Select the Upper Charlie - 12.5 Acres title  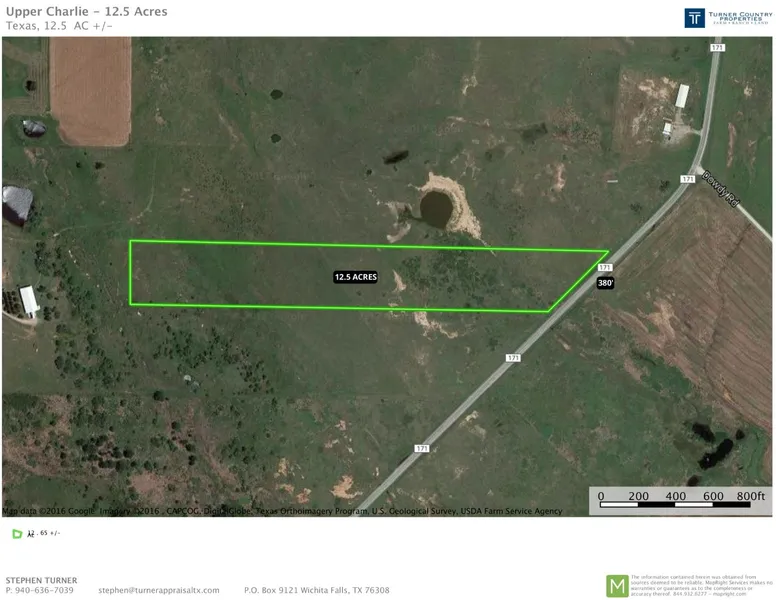point(86,12)
